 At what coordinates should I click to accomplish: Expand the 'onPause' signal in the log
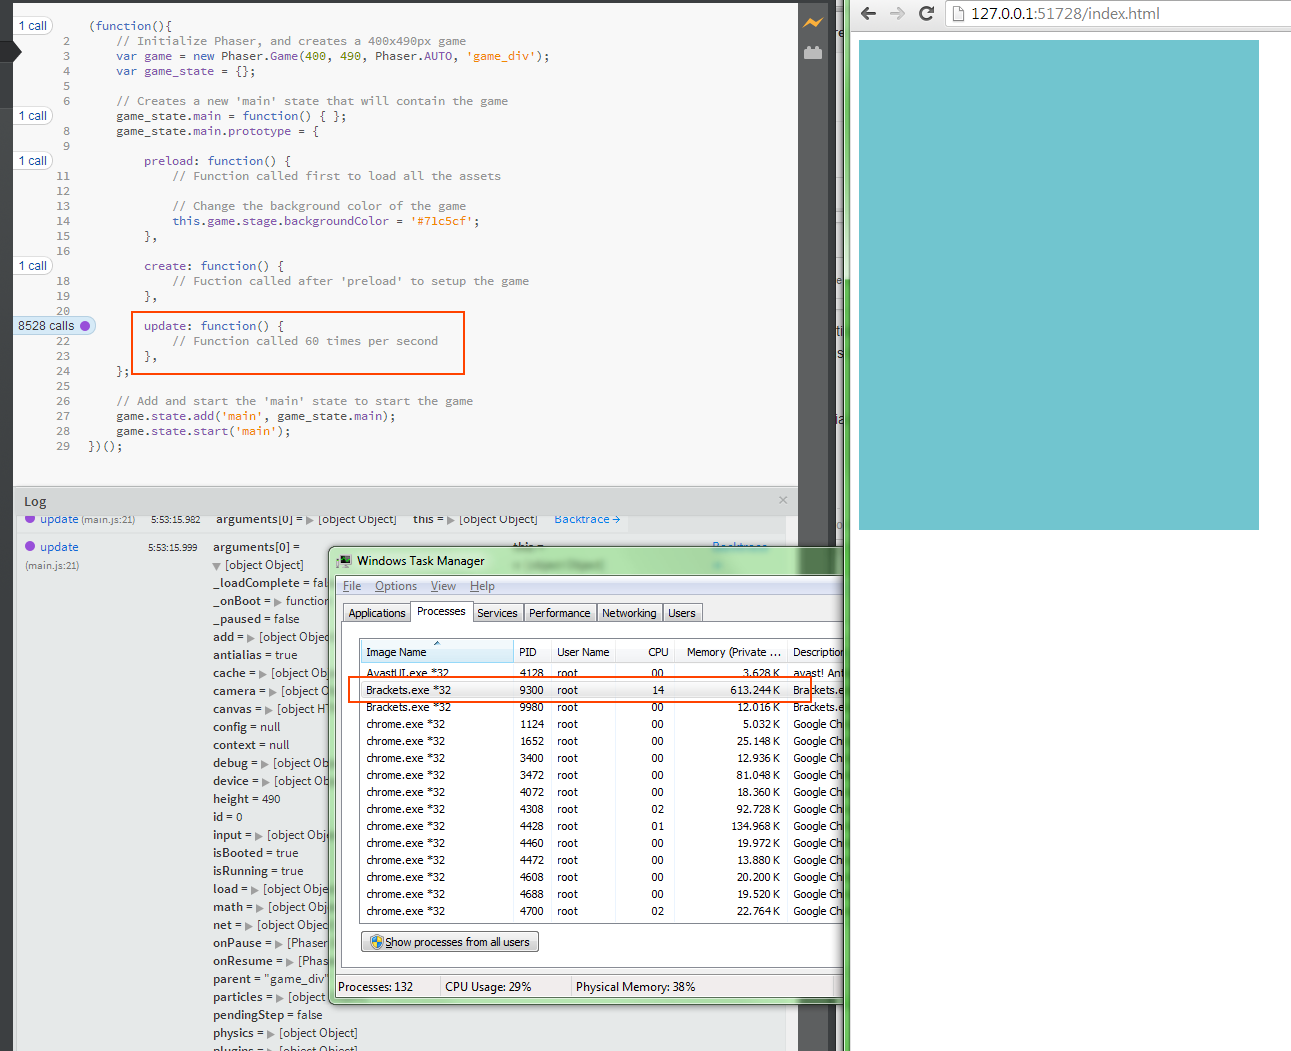(279, 943)
